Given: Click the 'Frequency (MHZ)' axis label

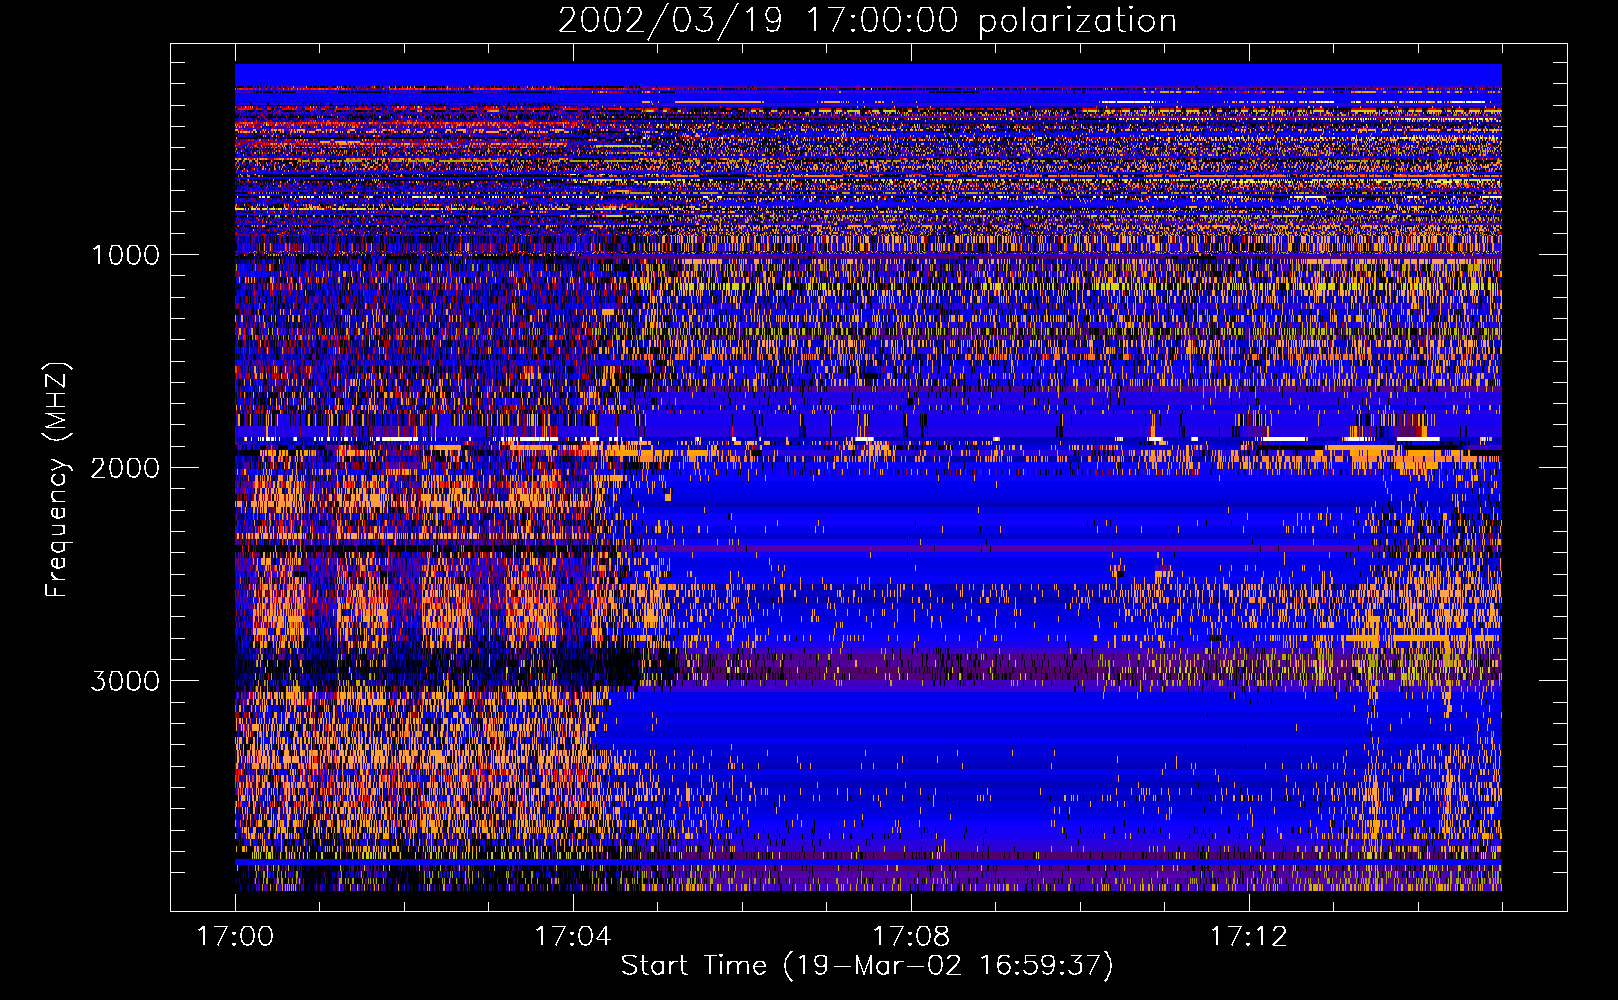Looking at the screenshot, I should pyautogui.click(x=56, y=480).
